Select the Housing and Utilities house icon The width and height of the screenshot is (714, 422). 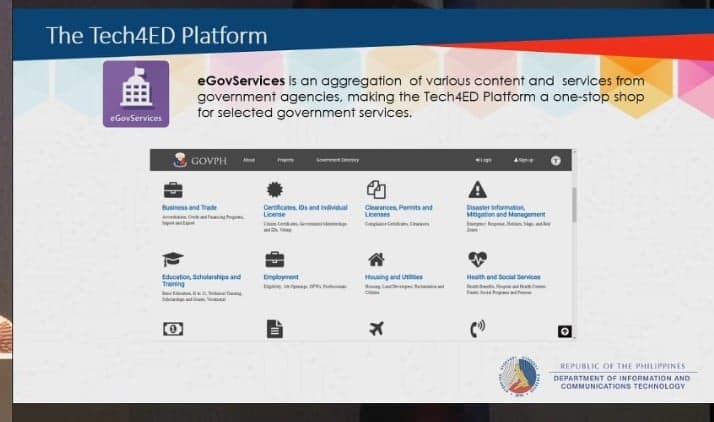(x=376, y=259)
